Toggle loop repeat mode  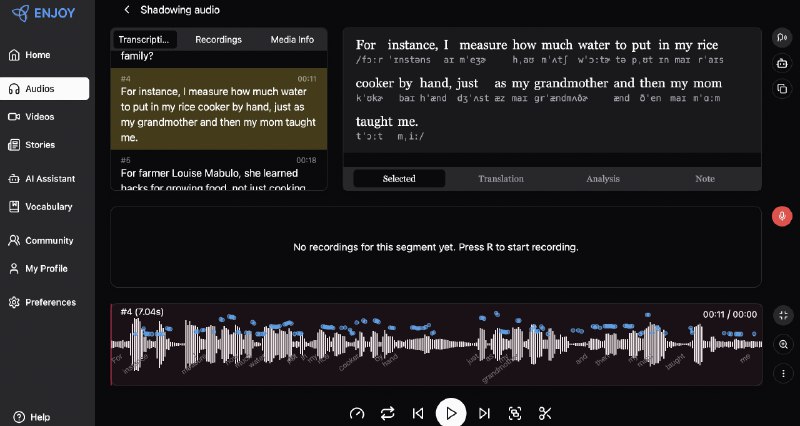[x=388, y=413]
